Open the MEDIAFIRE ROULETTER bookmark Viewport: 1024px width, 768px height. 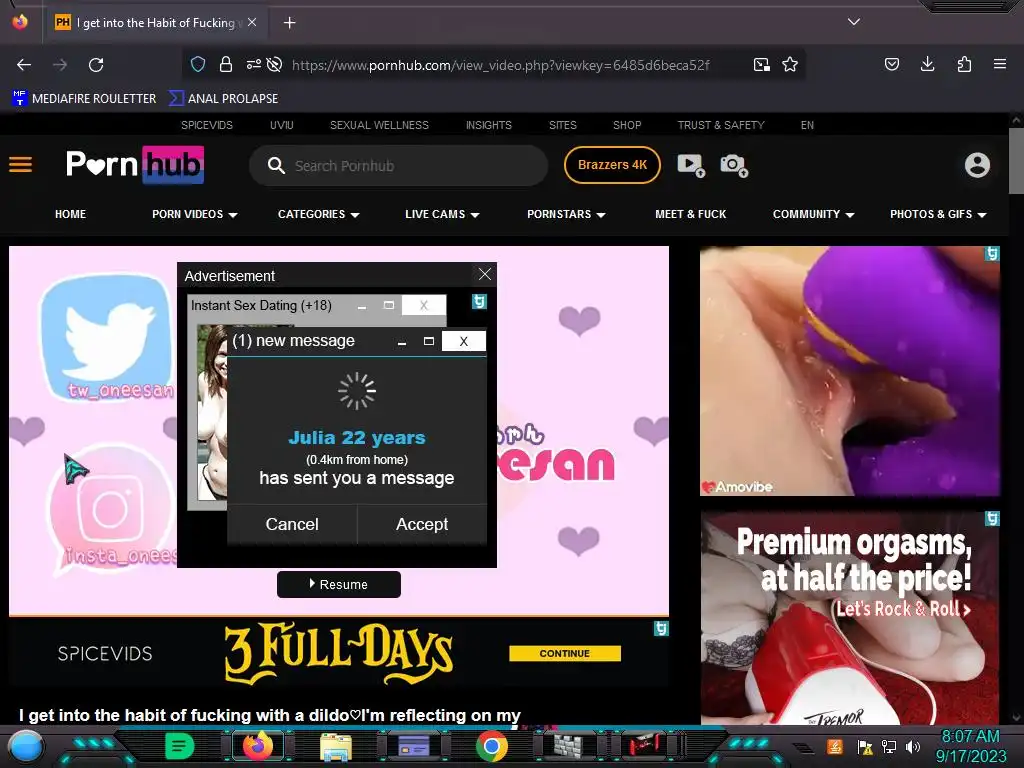tap(84, 99)
